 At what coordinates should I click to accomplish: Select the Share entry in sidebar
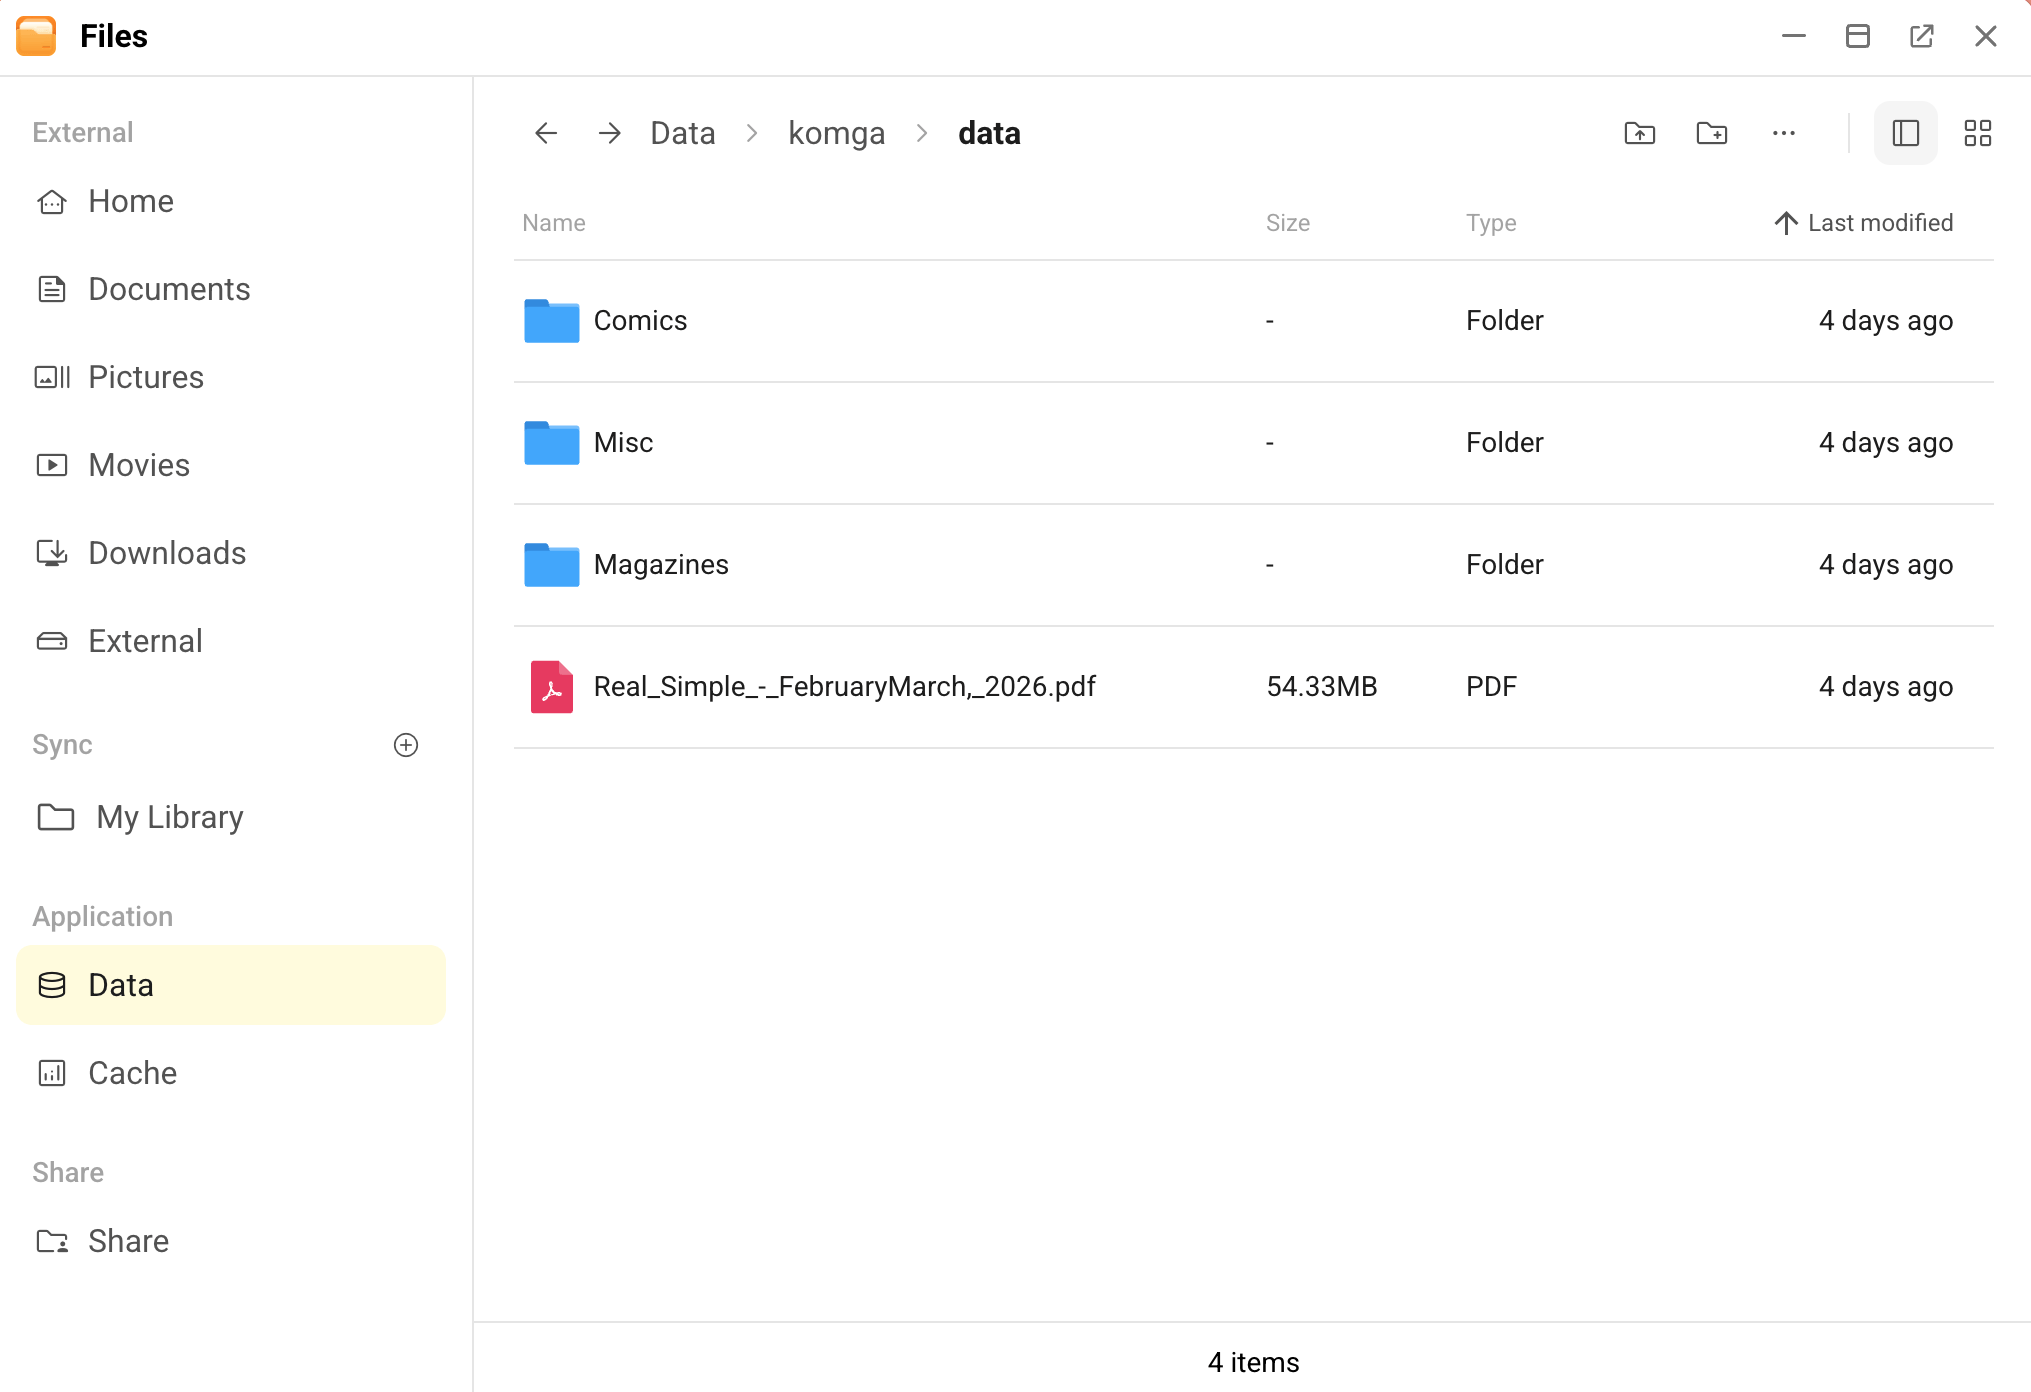(128, 1240)
